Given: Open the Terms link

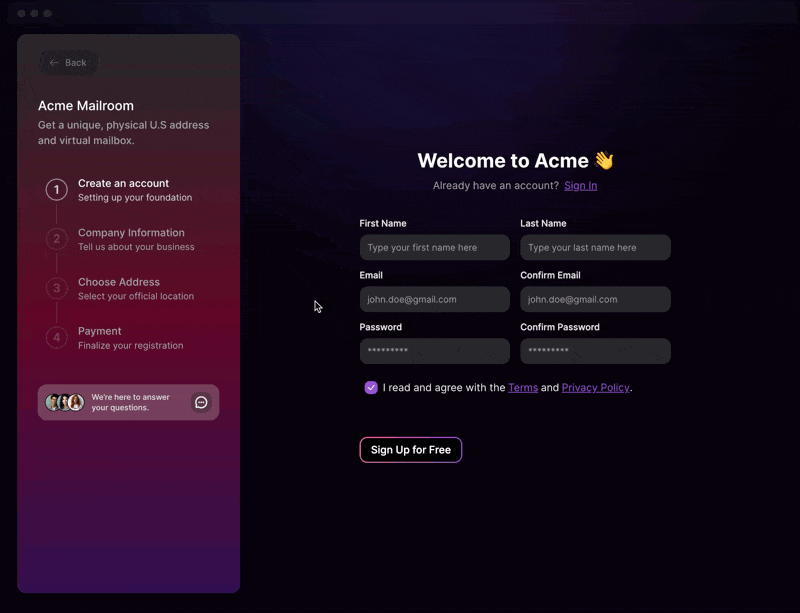Looking at the screenshot, I should tap(523, 387).
